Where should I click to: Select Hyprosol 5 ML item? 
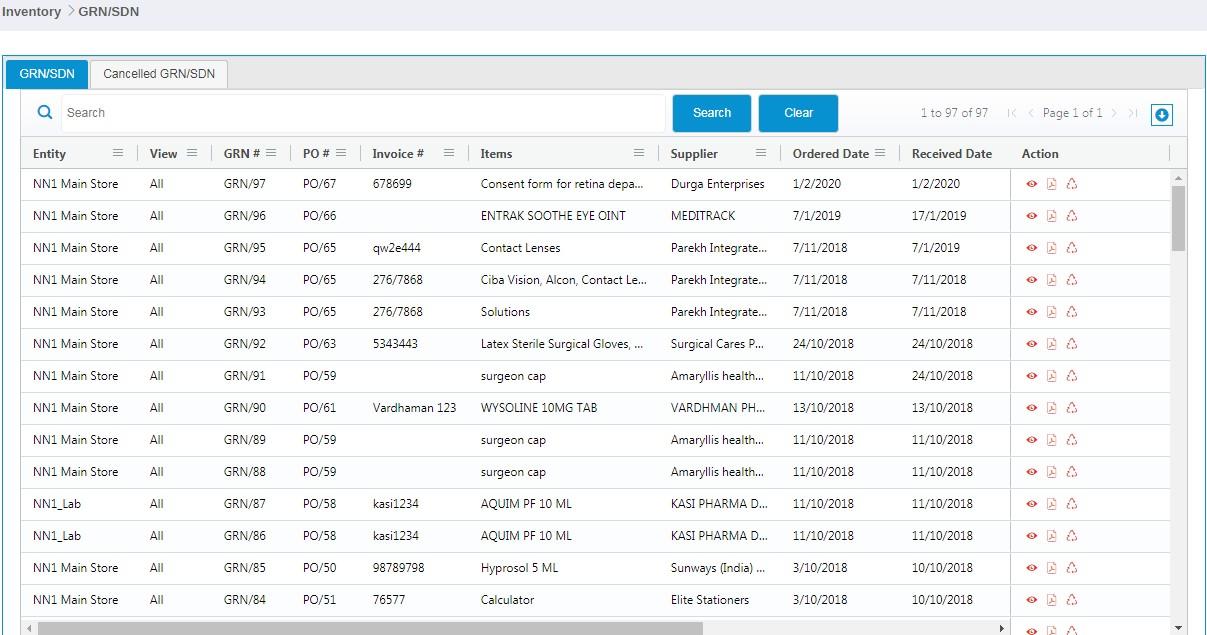[520, 568]
